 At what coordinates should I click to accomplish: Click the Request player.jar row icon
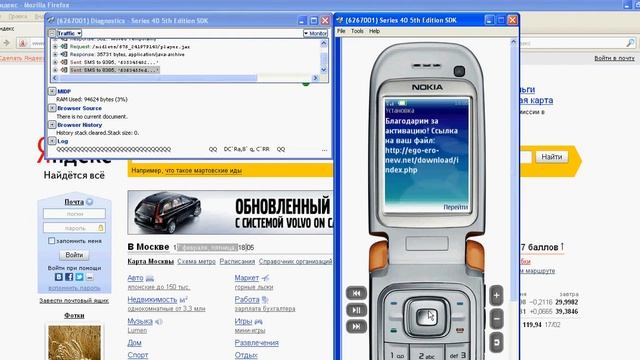pos(64,47)
